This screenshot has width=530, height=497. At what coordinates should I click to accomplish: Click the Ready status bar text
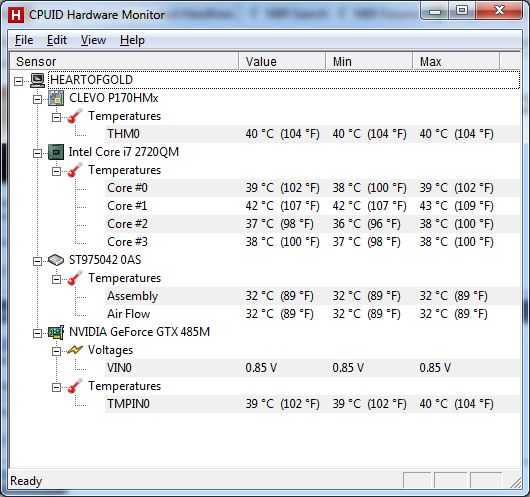[26, 481]
